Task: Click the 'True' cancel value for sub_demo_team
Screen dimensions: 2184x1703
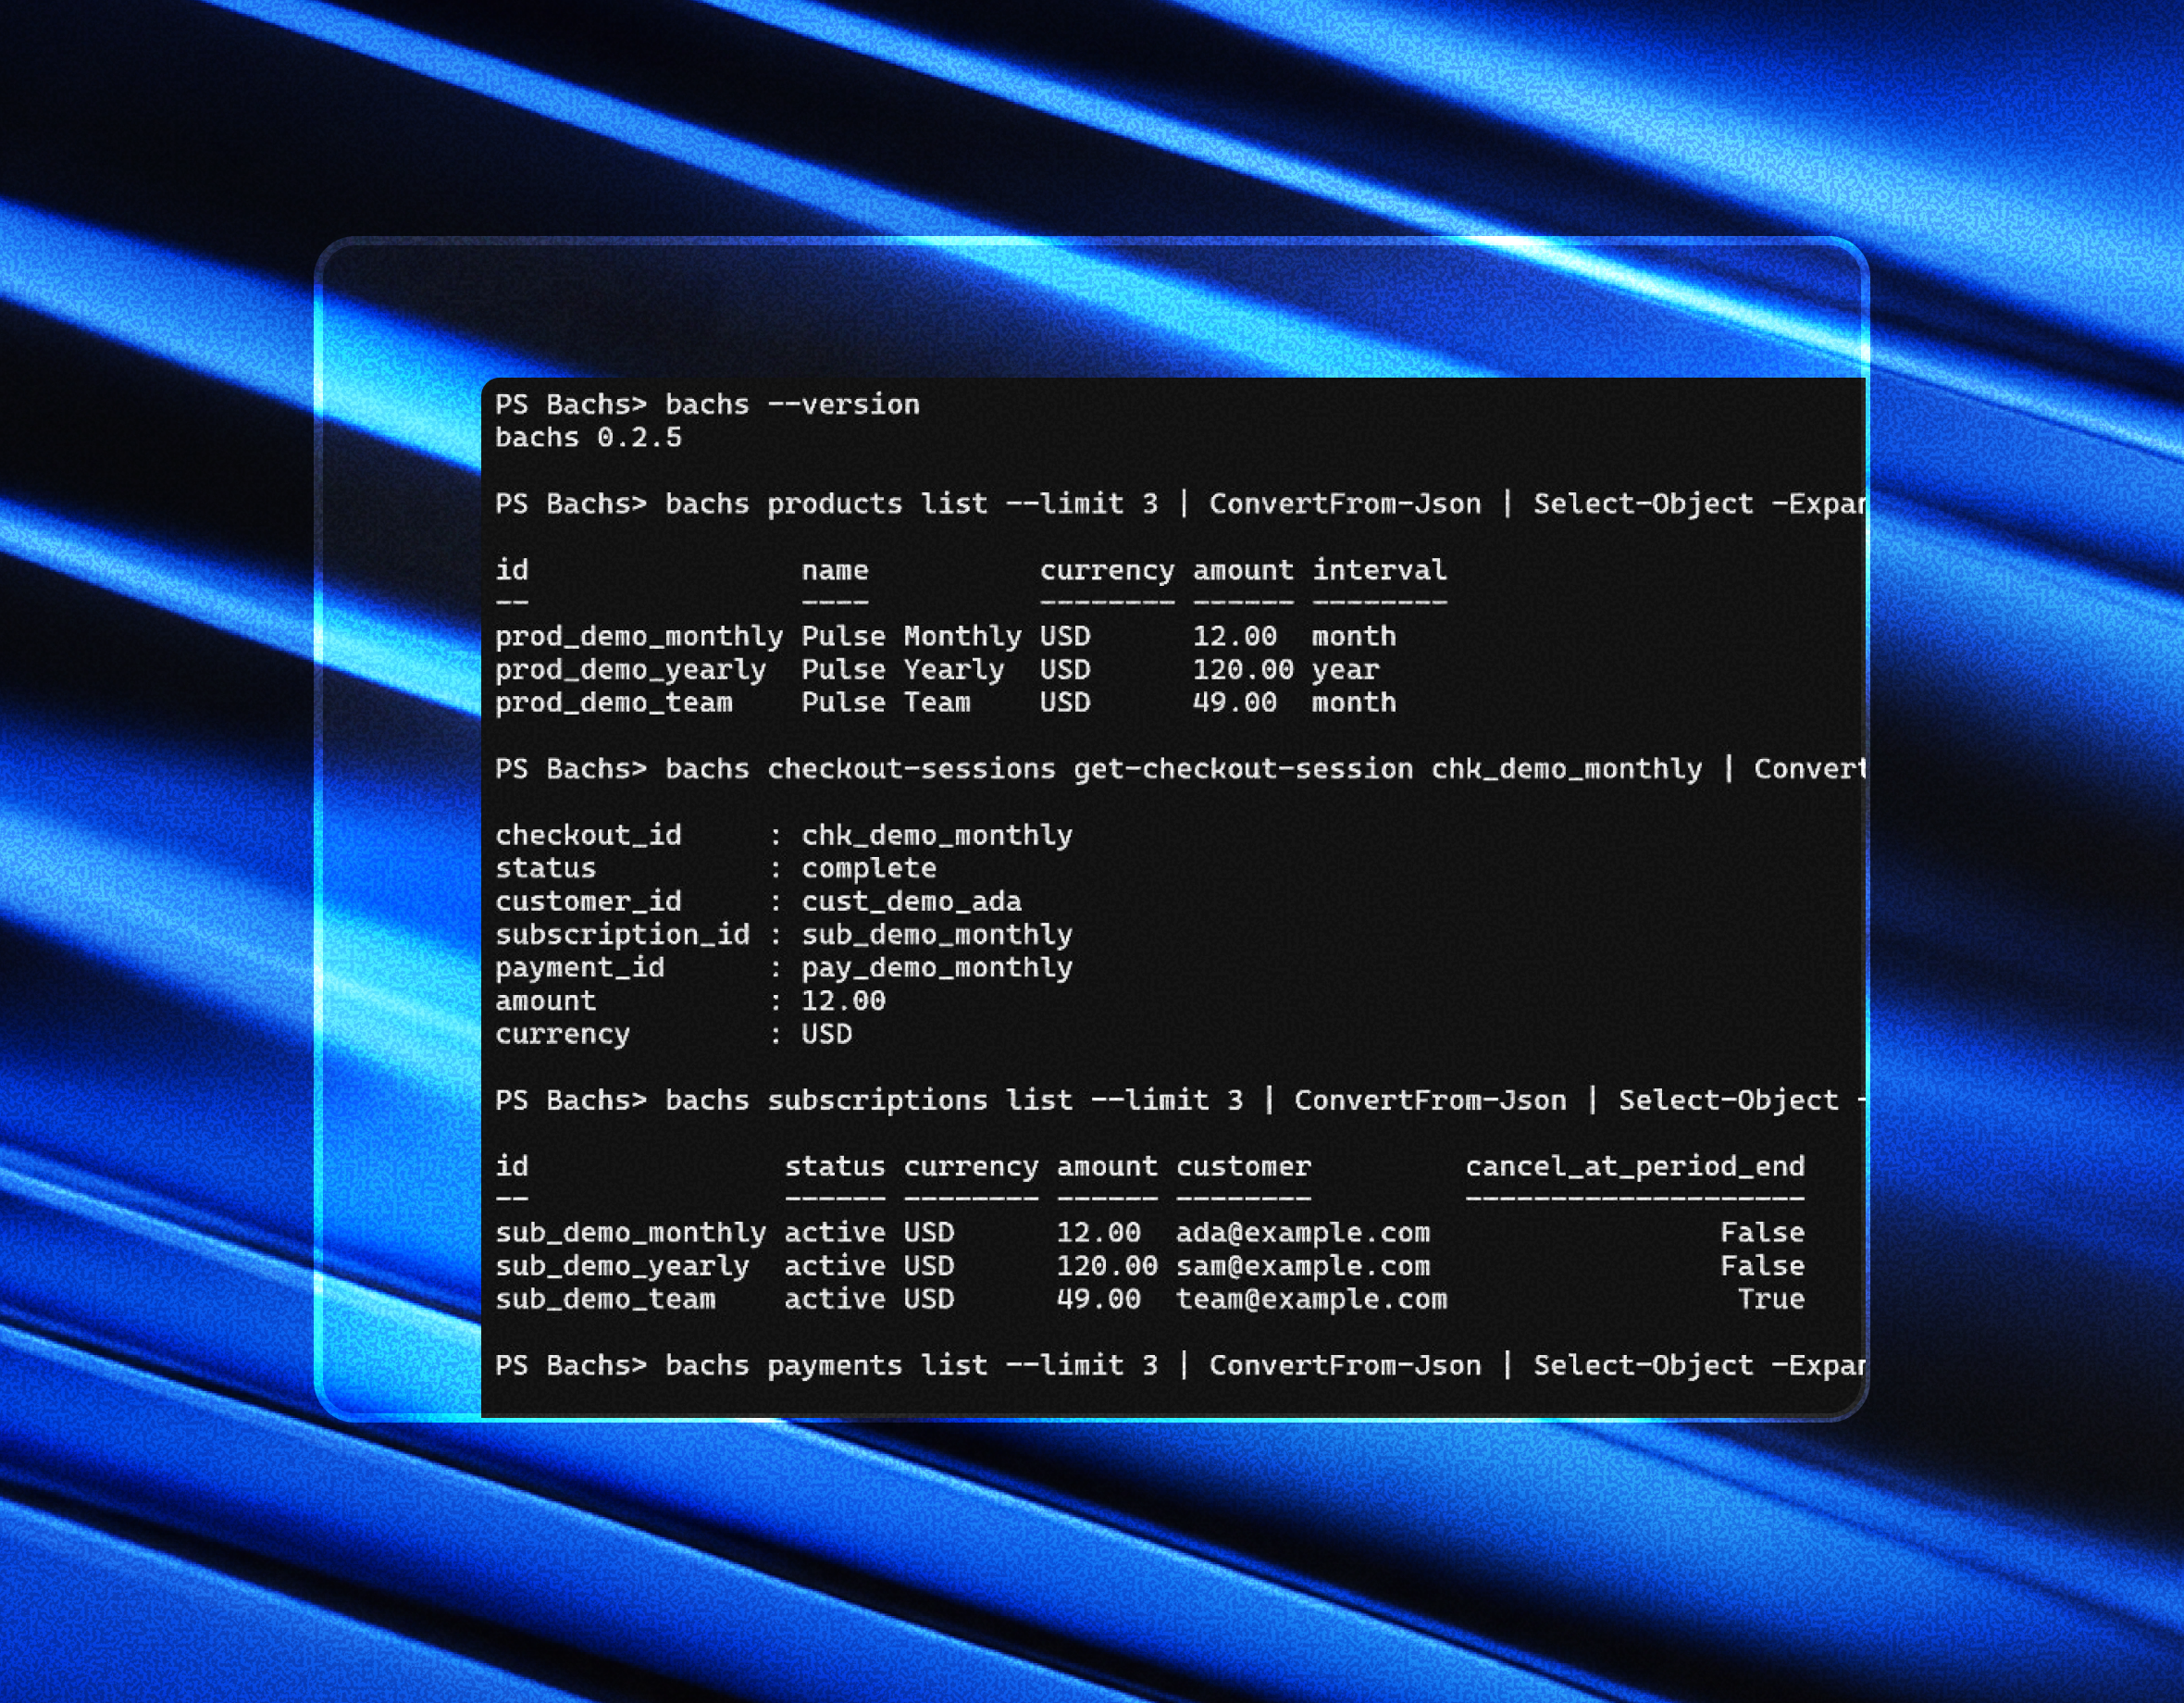Action: click(x=1771, y=1299)
